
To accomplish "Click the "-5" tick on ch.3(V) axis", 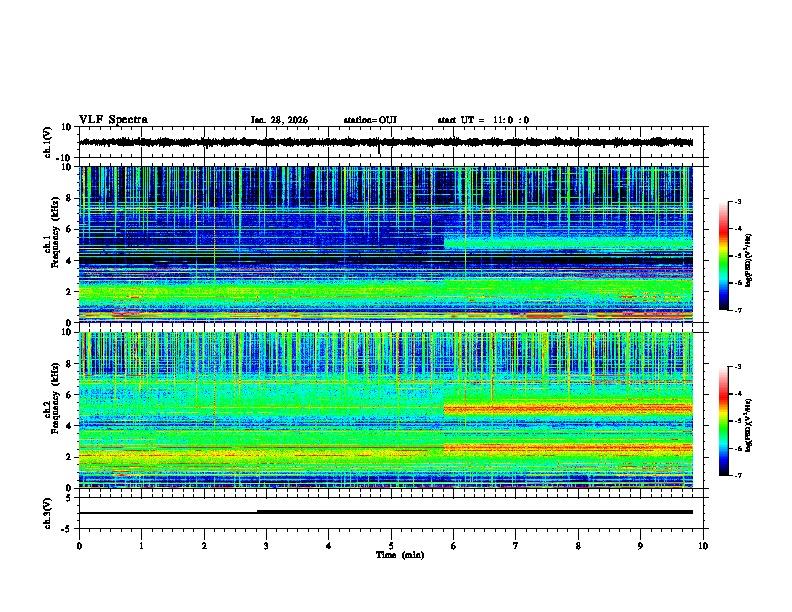I will point(67,529).
